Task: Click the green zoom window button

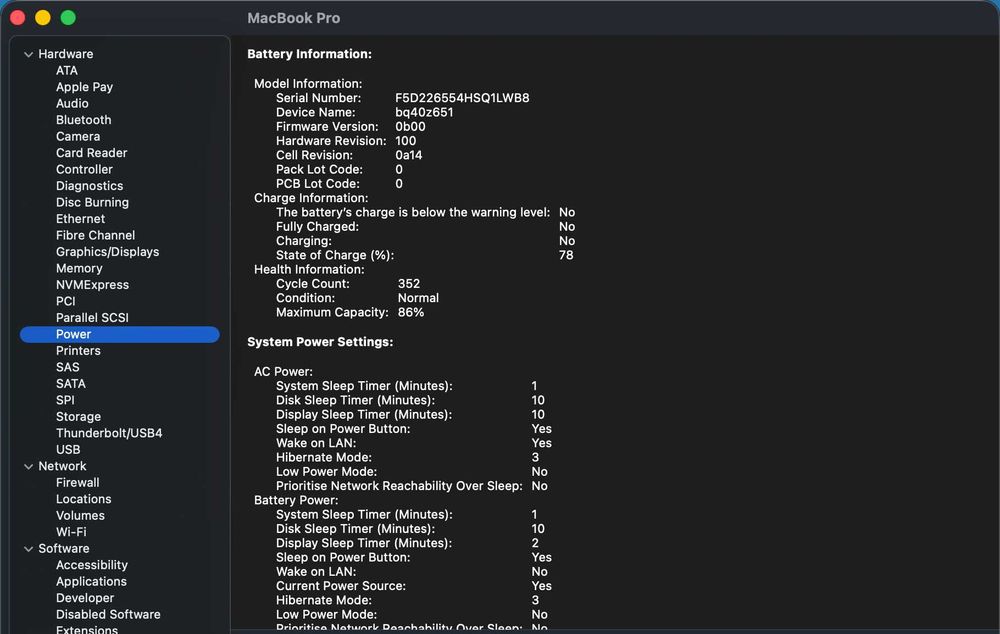Action: click(68, 18)
